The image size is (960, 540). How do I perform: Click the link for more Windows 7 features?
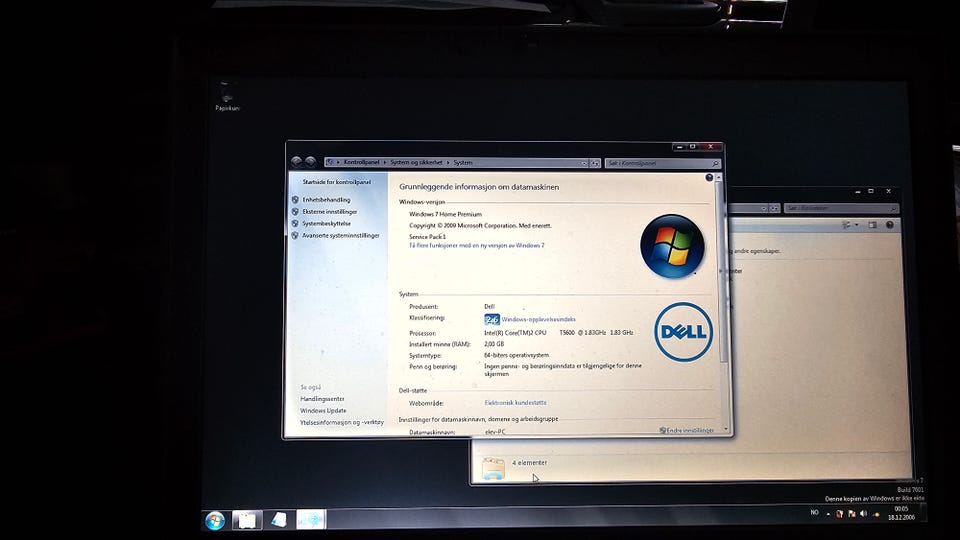click(x=476, y=246)
